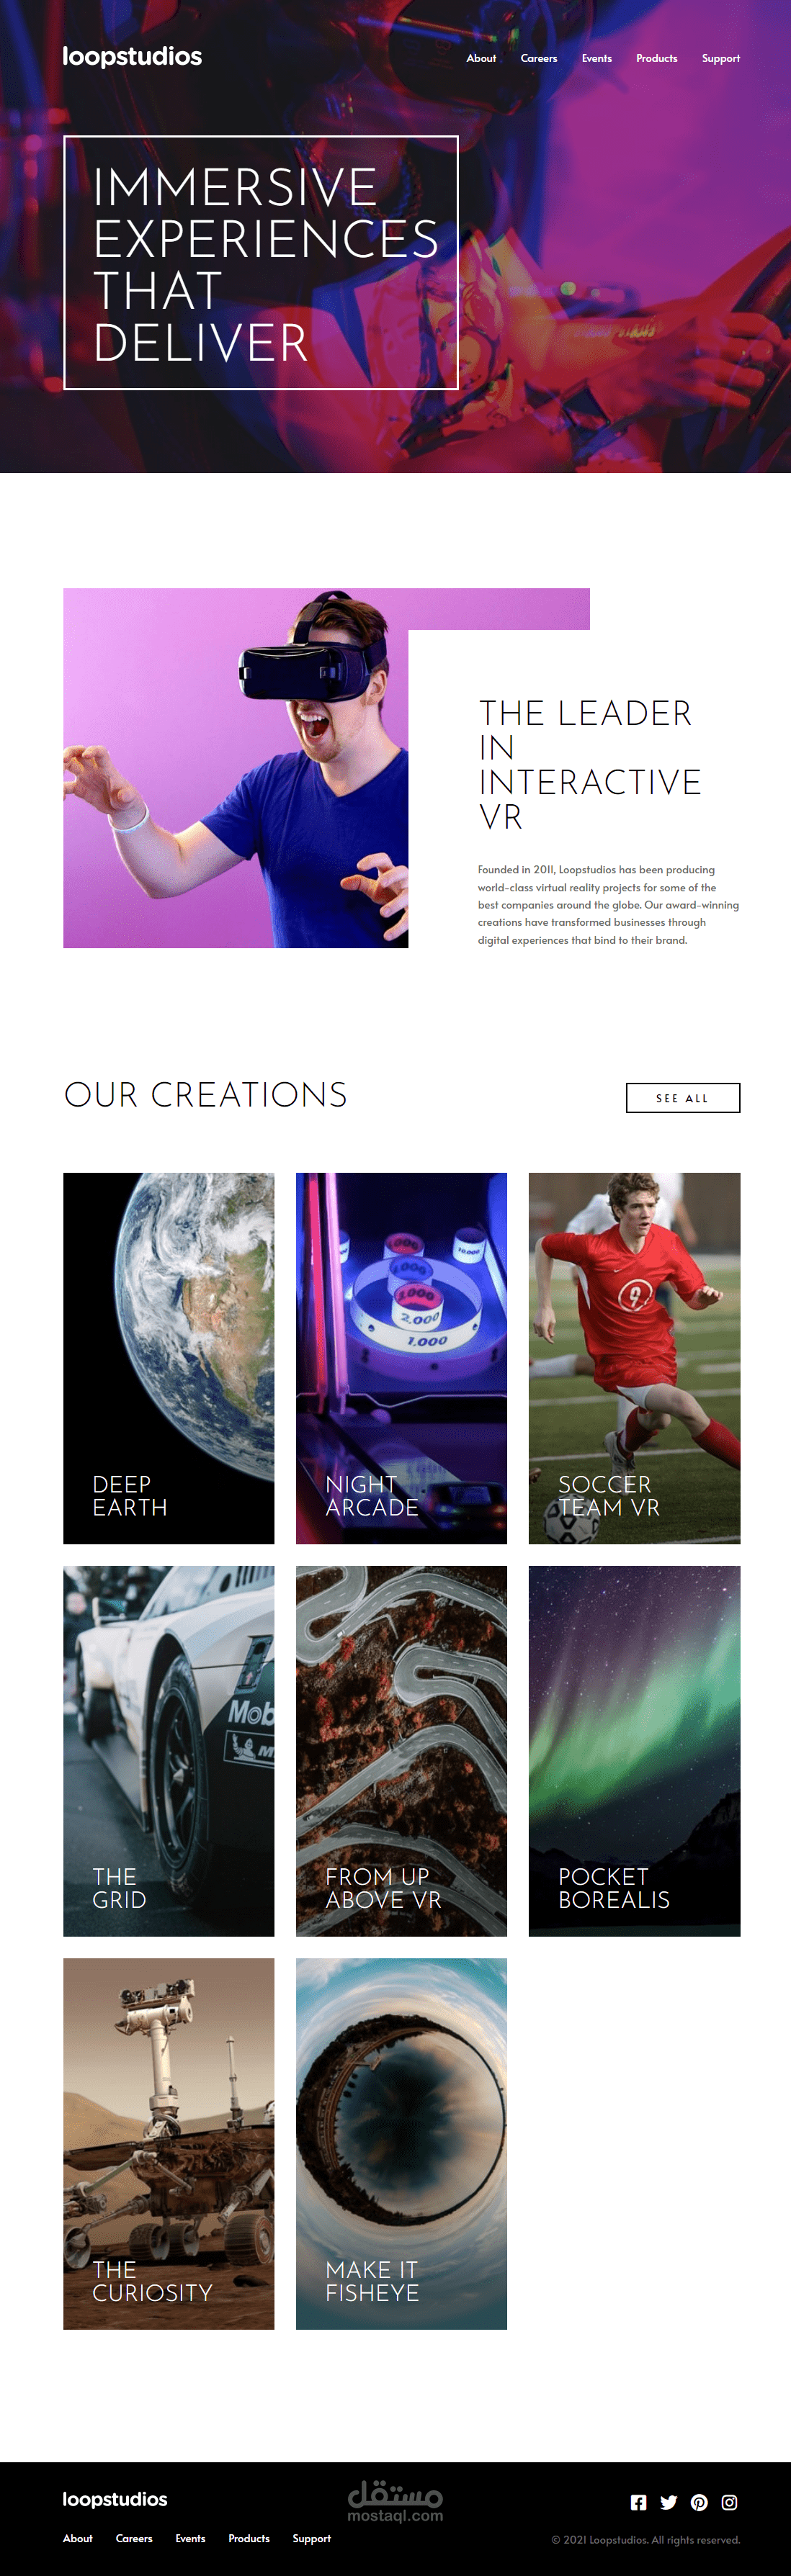Click the footer Careers link

tap(134, 2538)
